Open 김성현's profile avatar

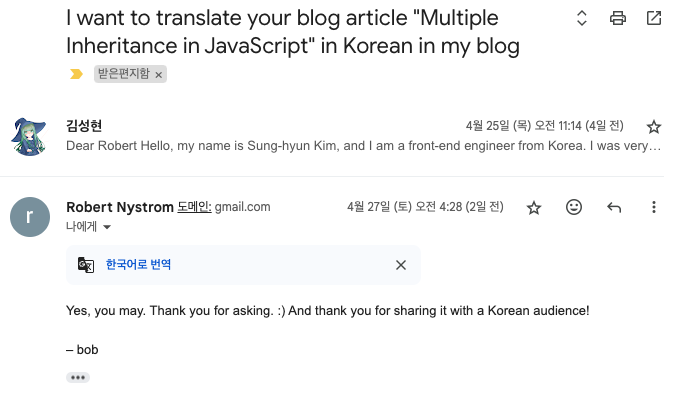29,135
